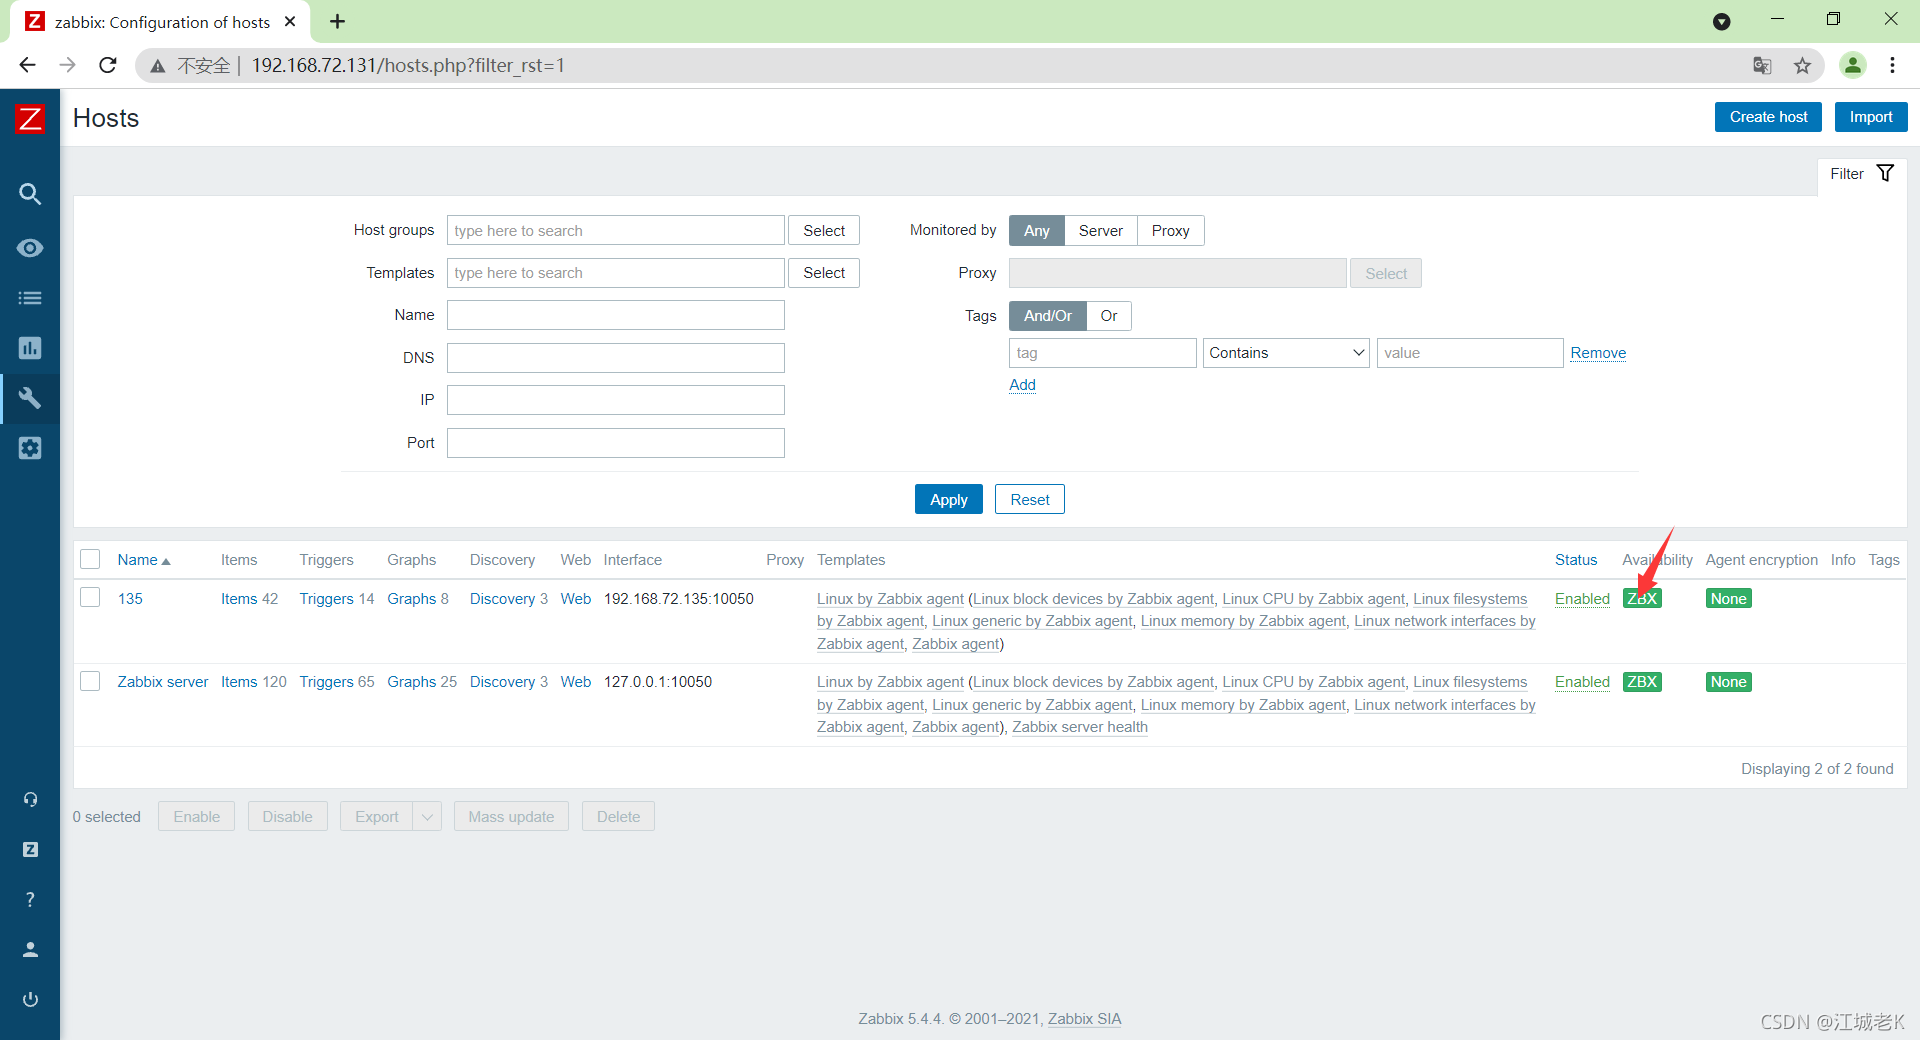Open Items link for host 135
This screenshot has width=1920, height=1040.
click(239, 599)
